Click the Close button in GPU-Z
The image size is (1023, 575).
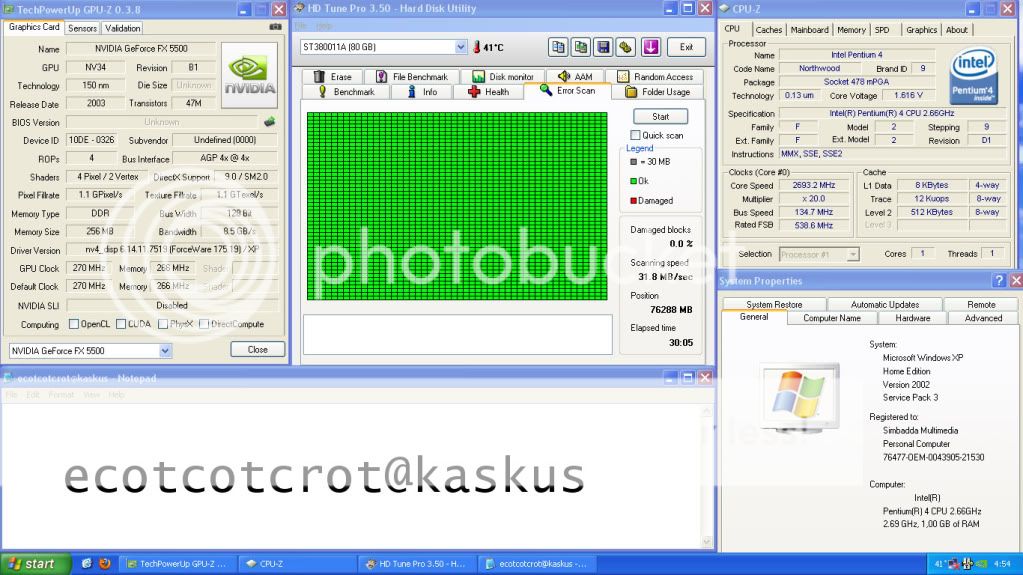(x=258, y=350)
